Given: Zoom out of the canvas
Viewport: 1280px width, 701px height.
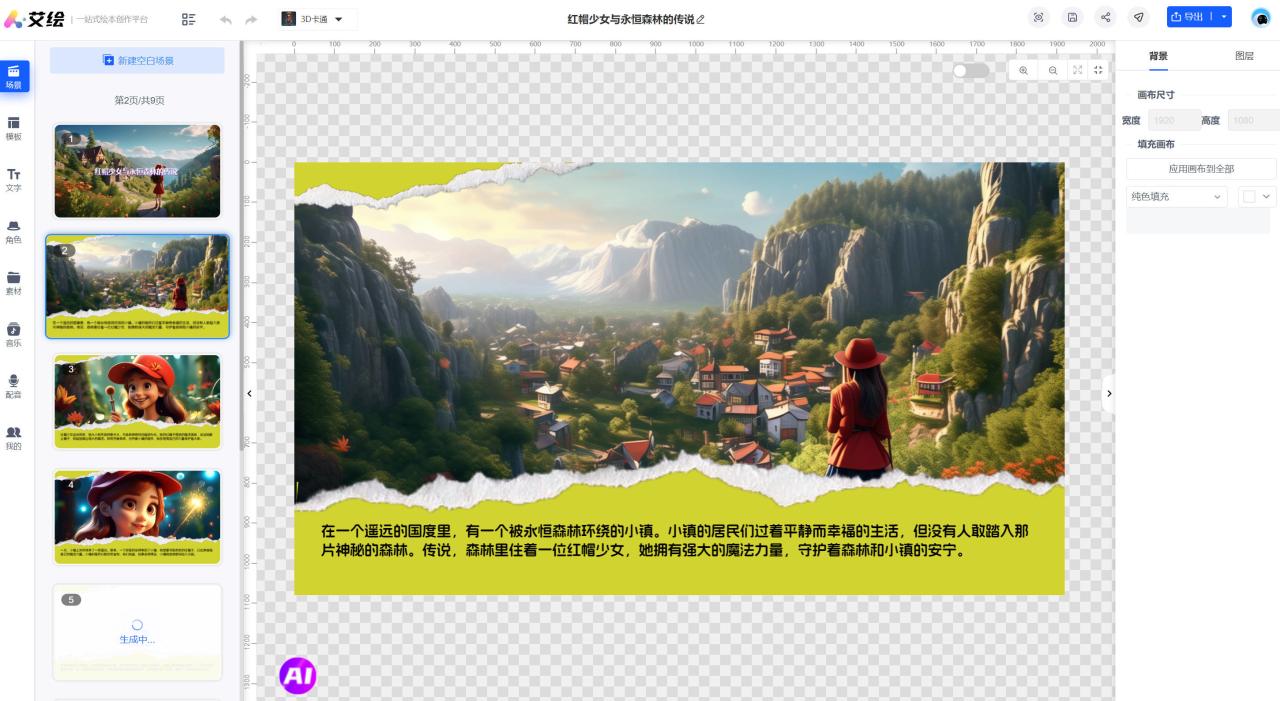Looking at the screenshot, I should [x=1053, y=70].
